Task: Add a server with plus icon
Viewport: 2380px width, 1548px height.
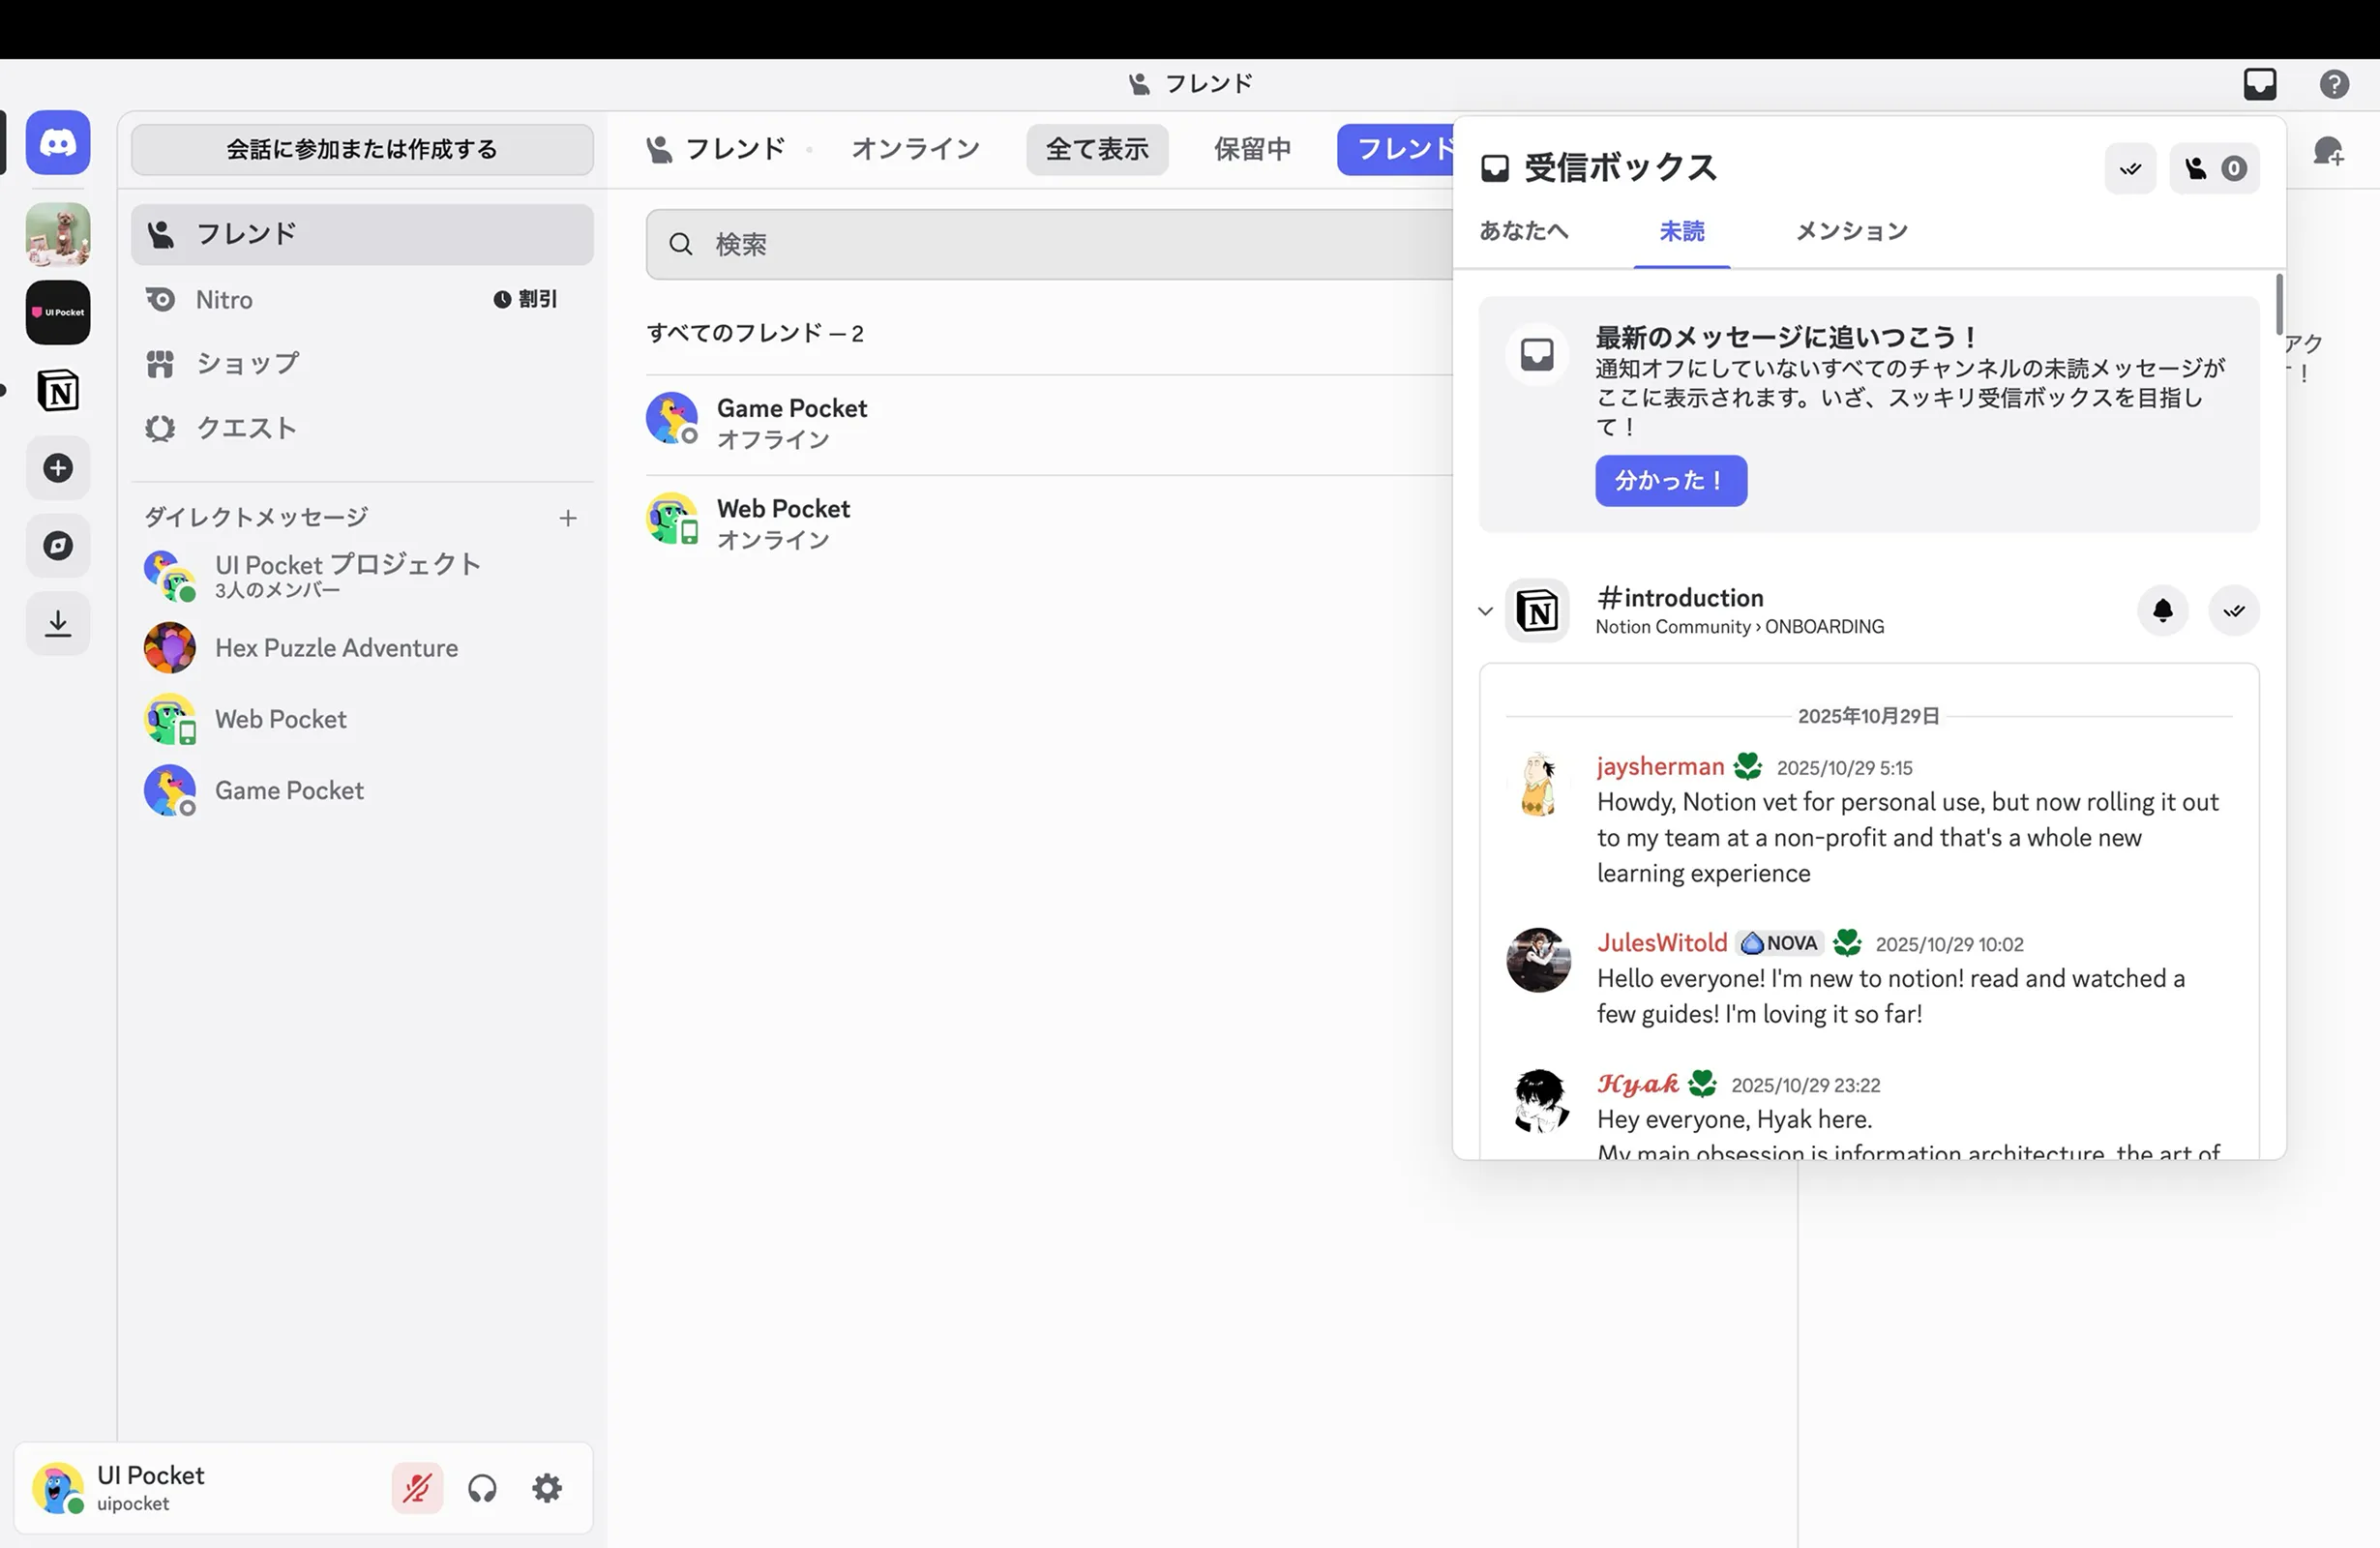Action: click(58, 468)
